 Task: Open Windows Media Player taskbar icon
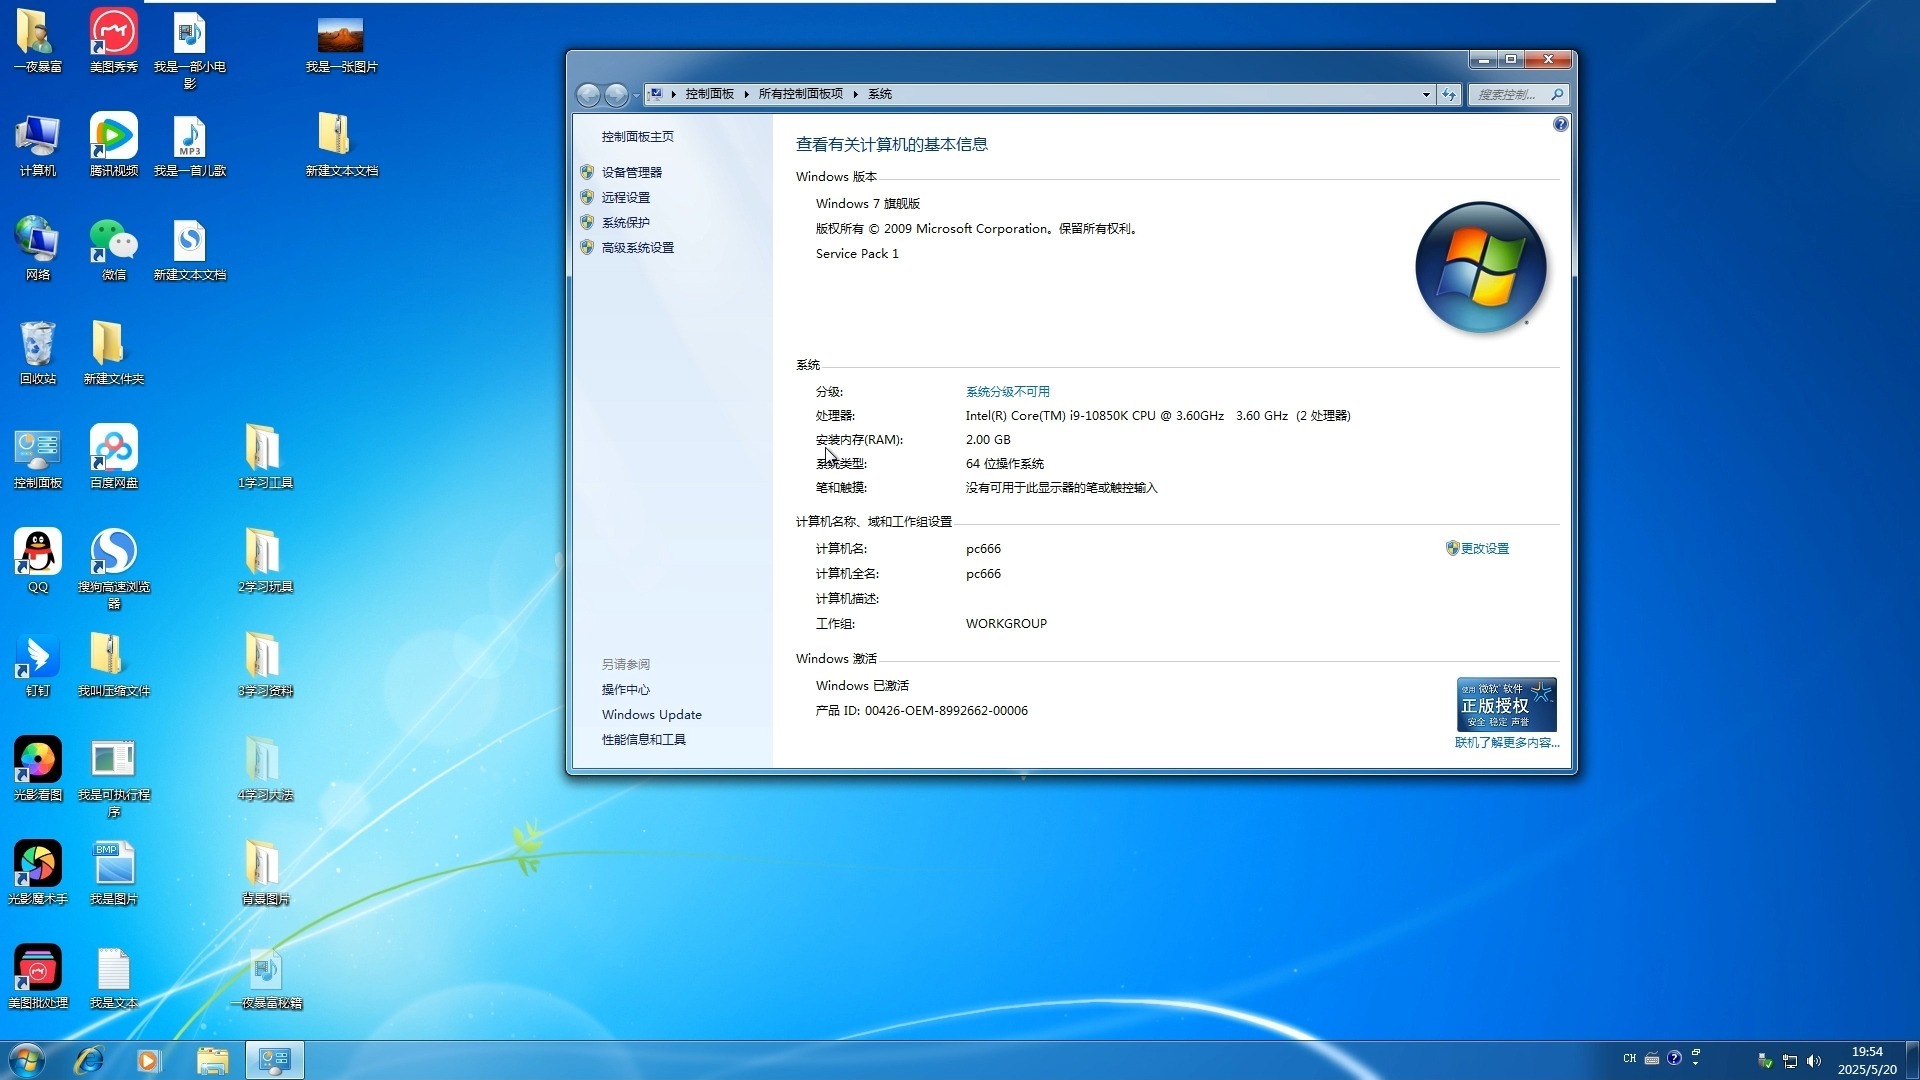(149, 1060)
